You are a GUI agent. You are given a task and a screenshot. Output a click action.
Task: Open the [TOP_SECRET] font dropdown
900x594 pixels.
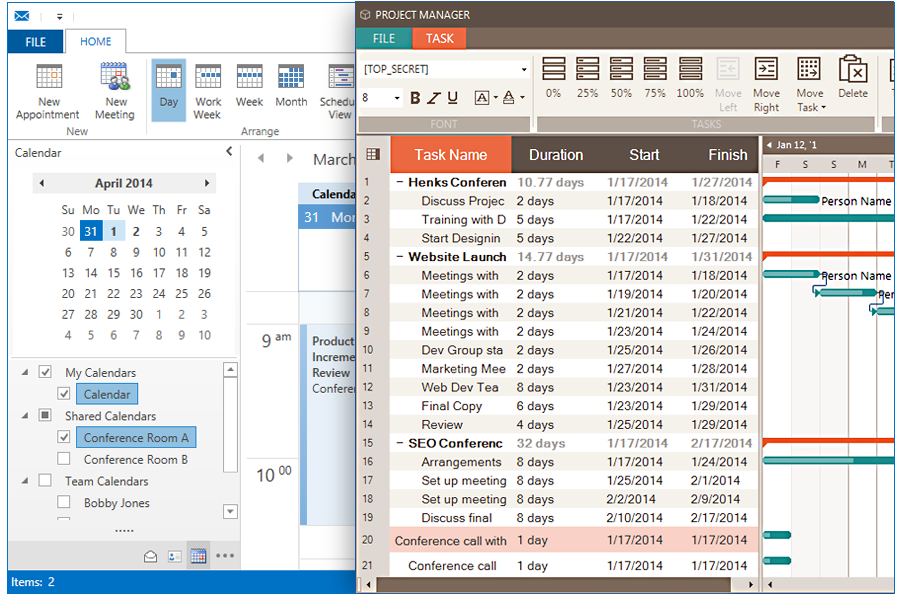tap(523, 69)
